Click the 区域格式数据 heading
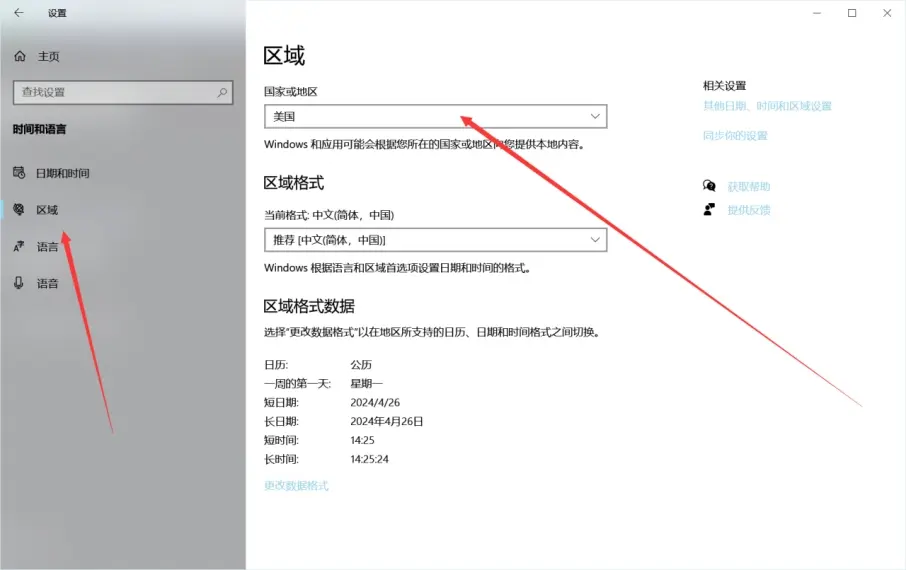This screenshot has height=570, width=906. [309, 306]
